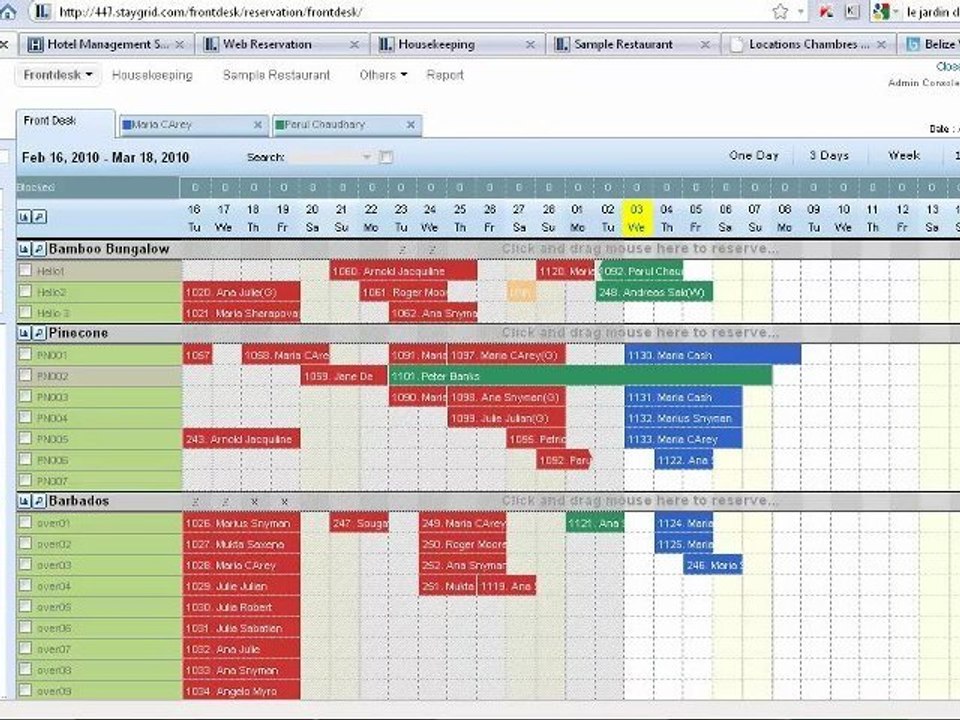Click the blue square on Maria CArey tab
Image resolution: width=960 pixels, height=720 pixels.
pyautogui.click(x=127, y=125)
